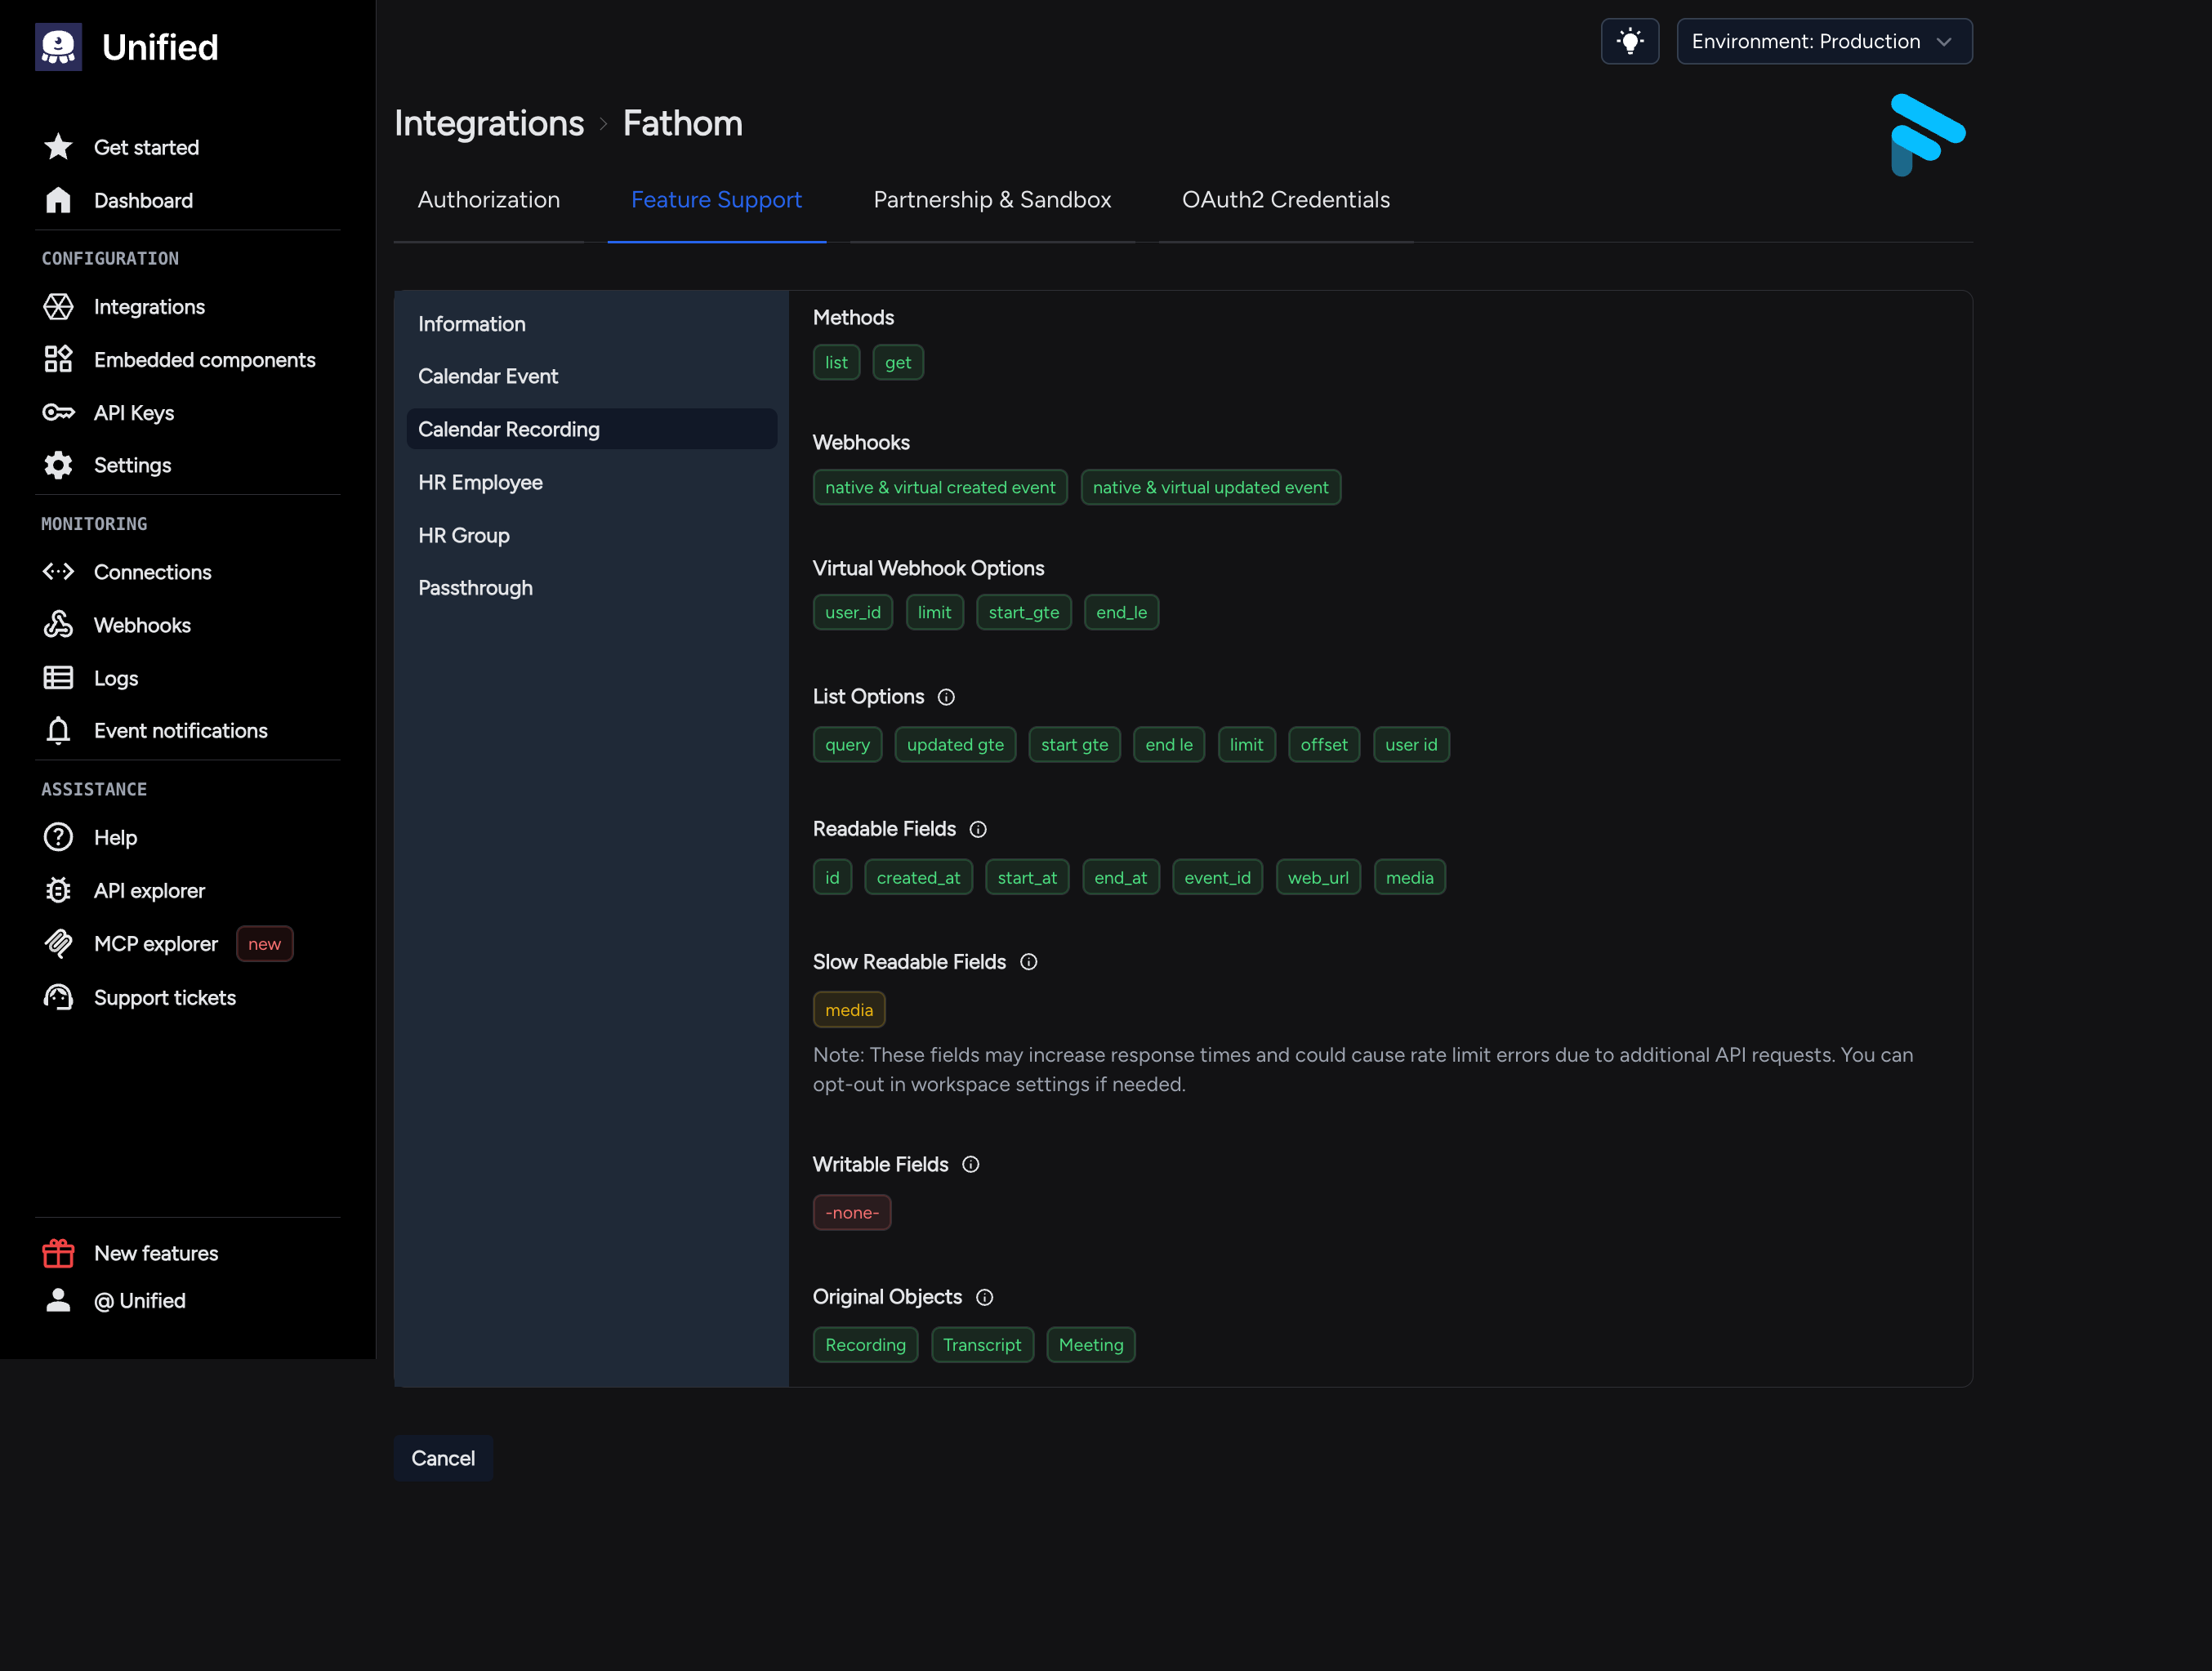Switch to the Authorization tab
This screenshot has width=2212, height=1671.
488,199
